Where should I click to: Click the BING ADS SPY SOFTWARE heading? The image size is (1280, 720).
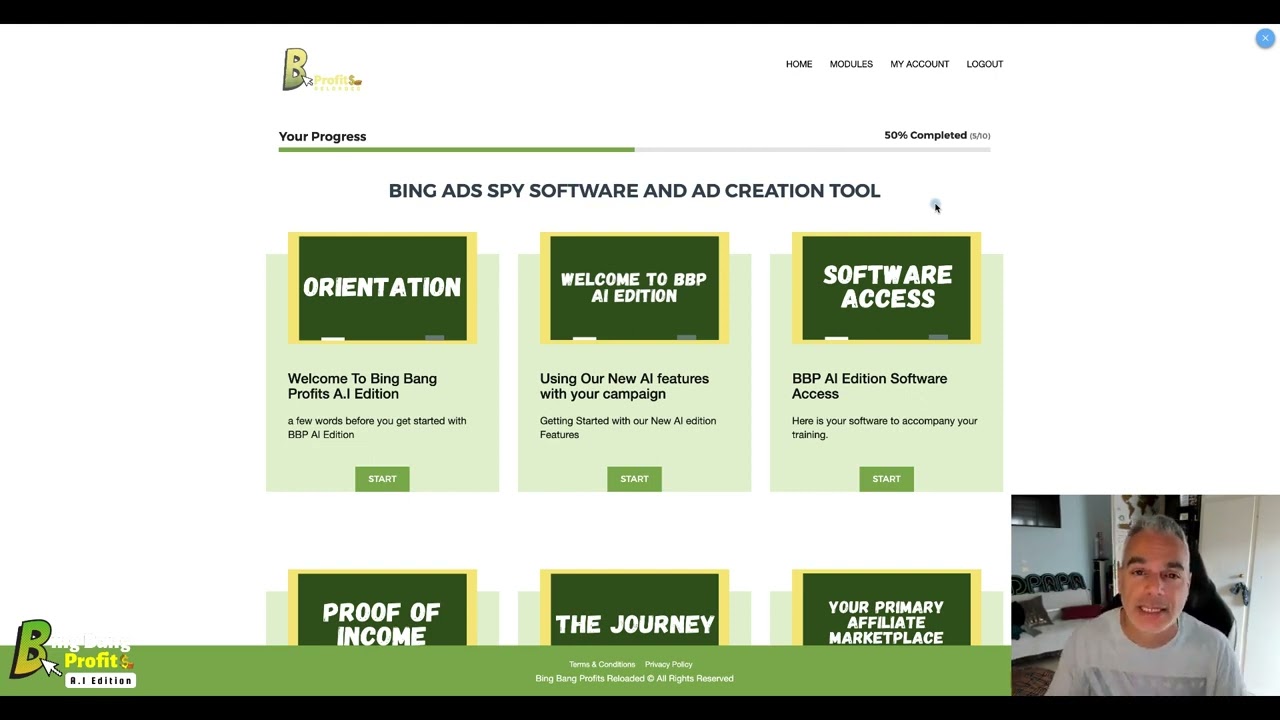pyautogui.click(x=634, y=190)
